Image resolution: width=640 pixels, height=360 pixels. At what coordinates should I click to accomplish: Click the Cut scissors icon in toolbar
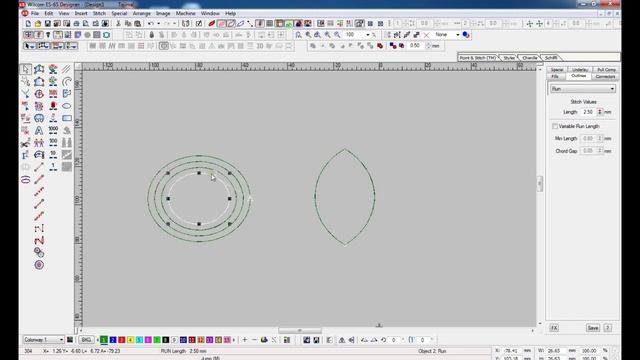pos(118,24)
